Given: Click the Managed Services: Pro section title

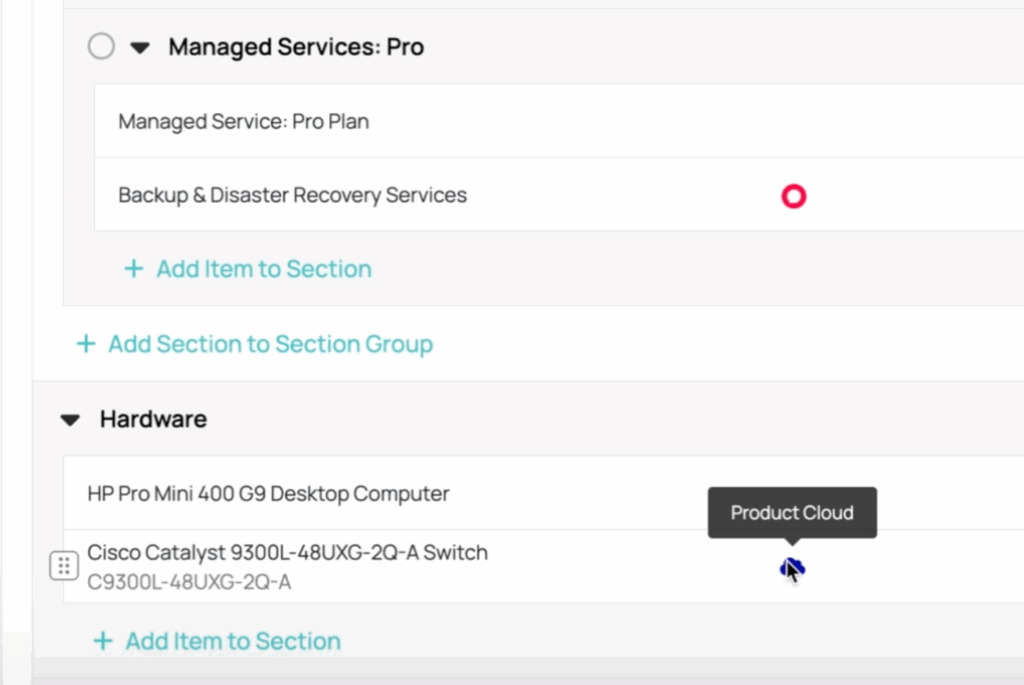Looking at the screenshot, I should coord(296,47).
